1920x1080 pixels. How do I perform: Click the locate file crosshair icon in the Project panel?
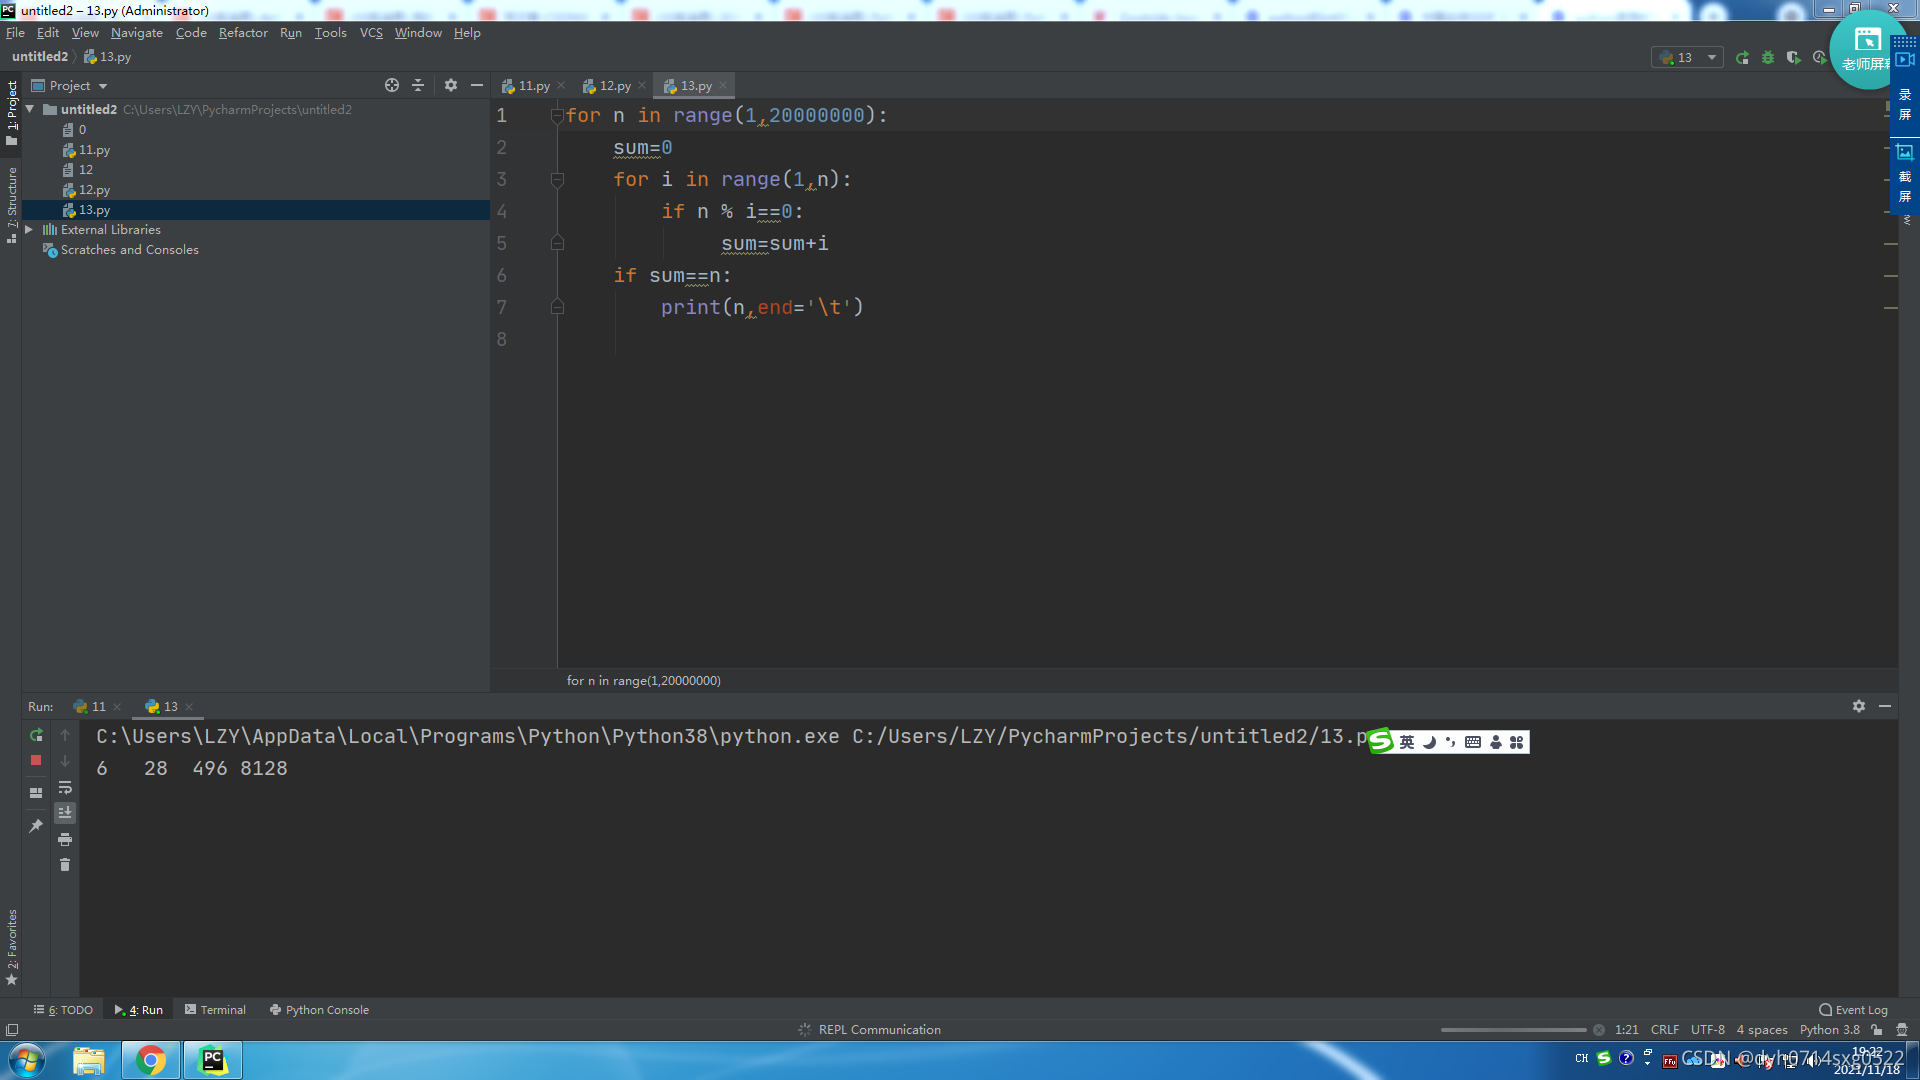tap(392, 86)
